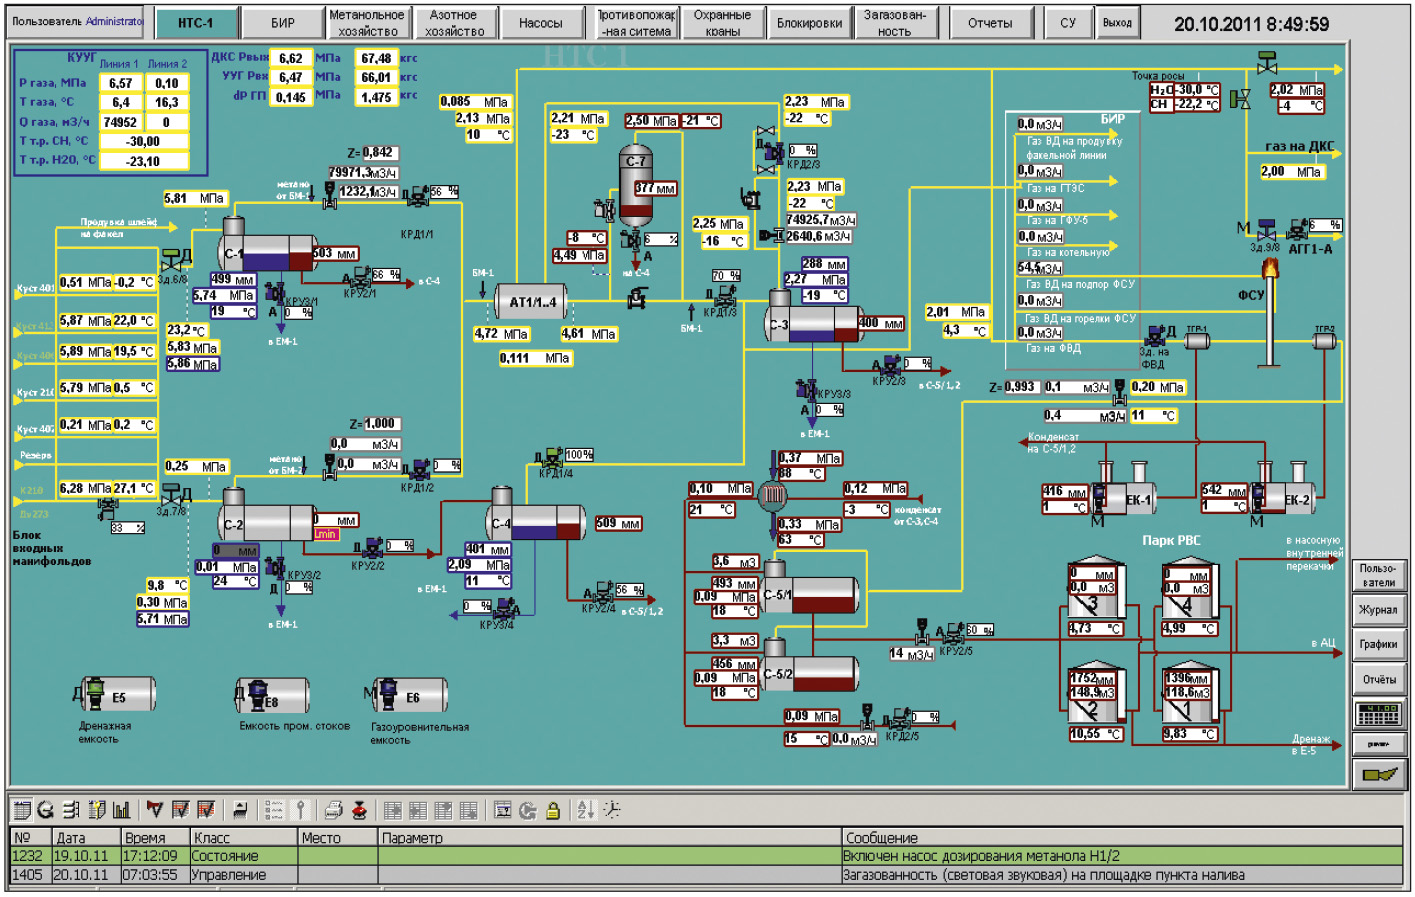Open the Загазованность tab
Screen dimensions: 1415x897
click(x=895, y=22)
